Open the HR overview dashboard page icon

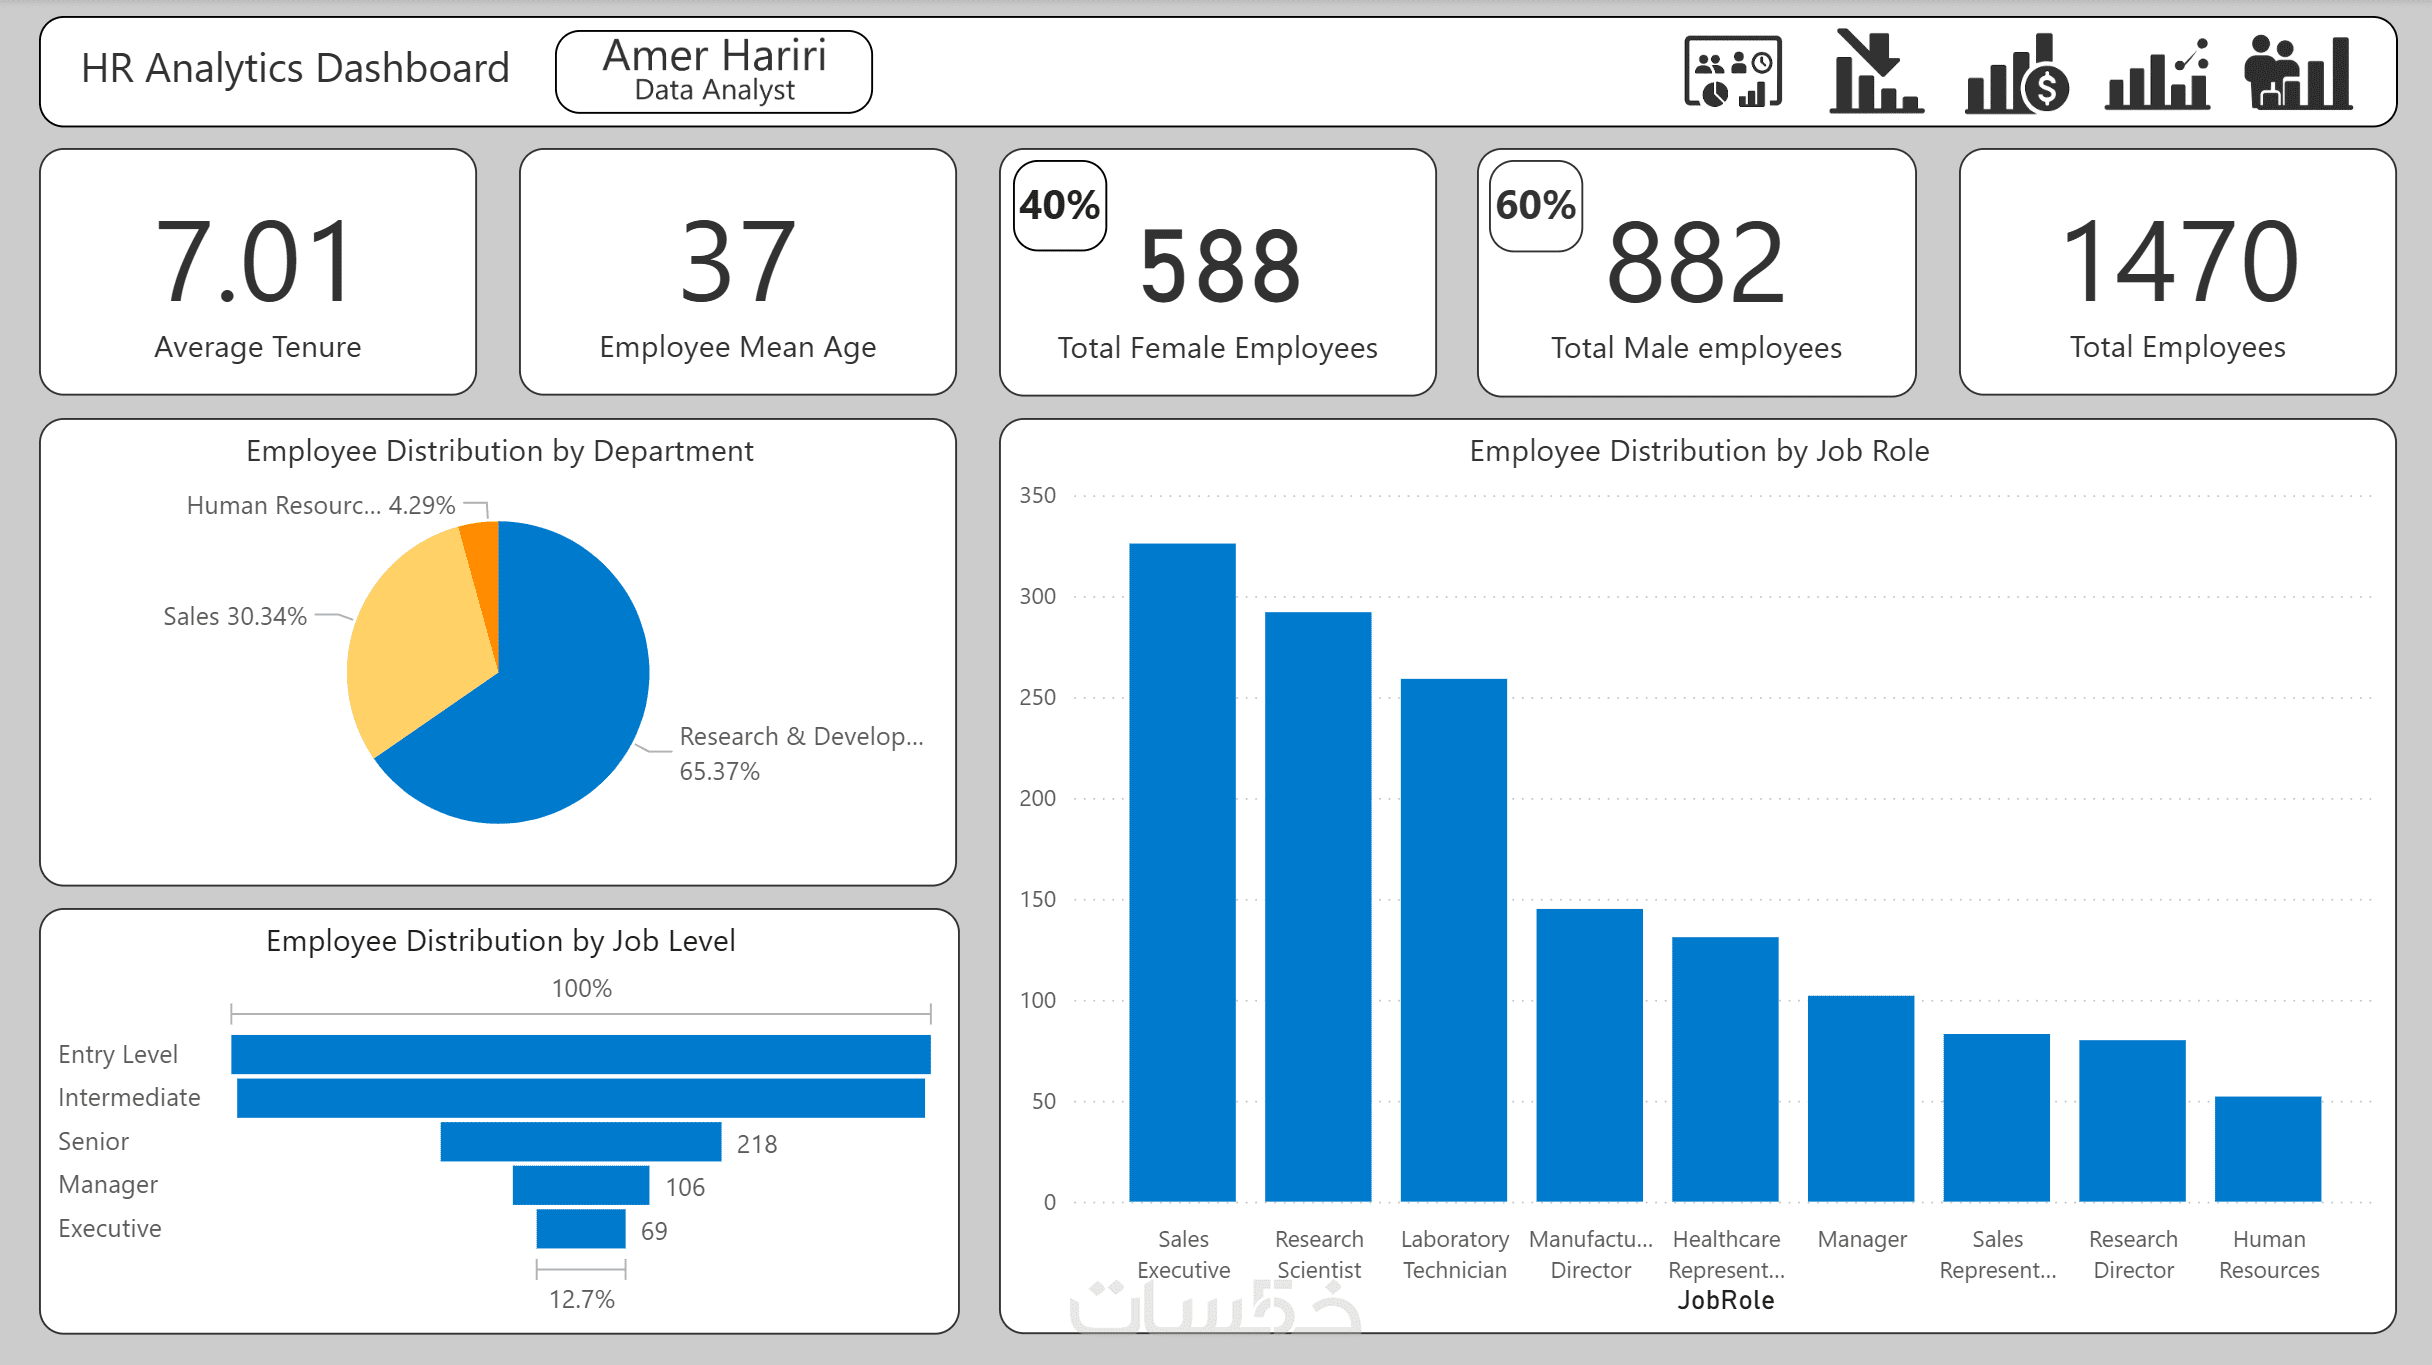click(1732, 72)
